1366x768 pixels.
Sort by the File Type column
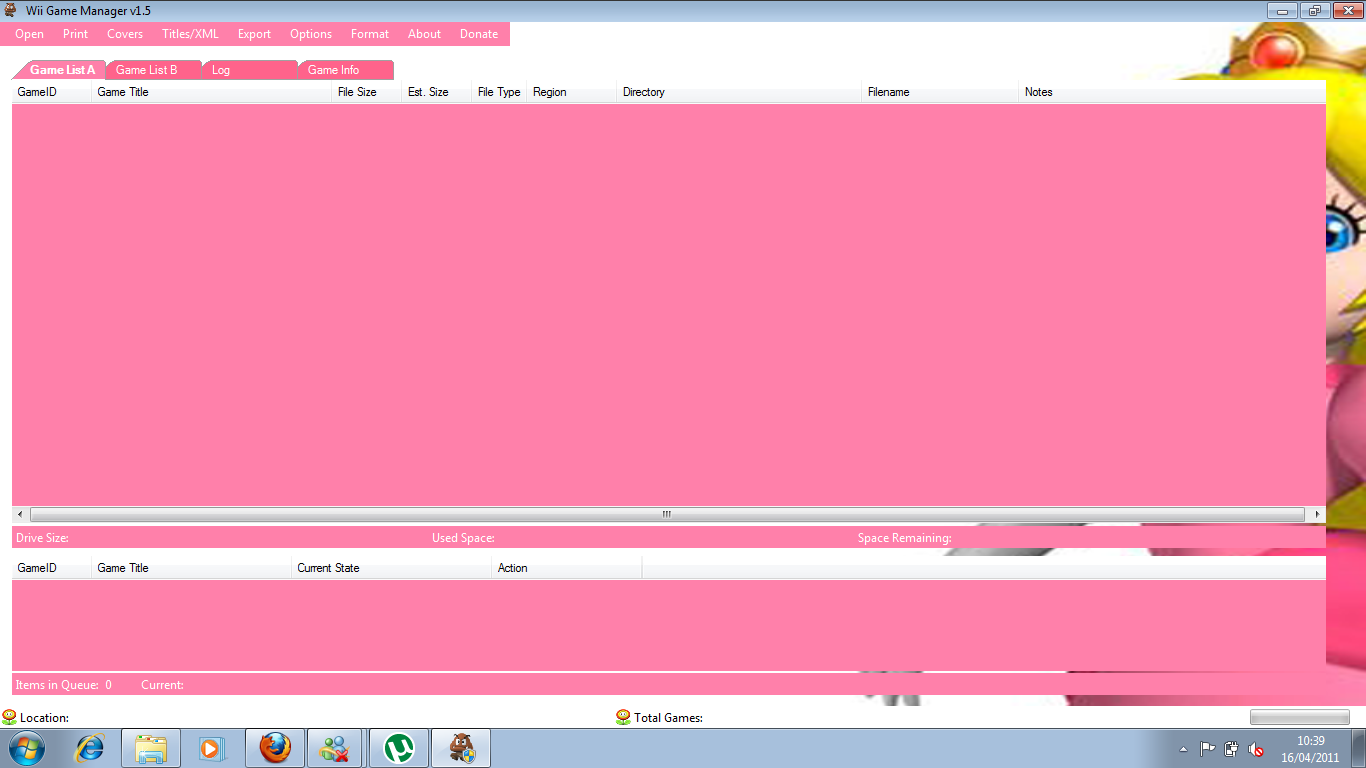(499, 92)
